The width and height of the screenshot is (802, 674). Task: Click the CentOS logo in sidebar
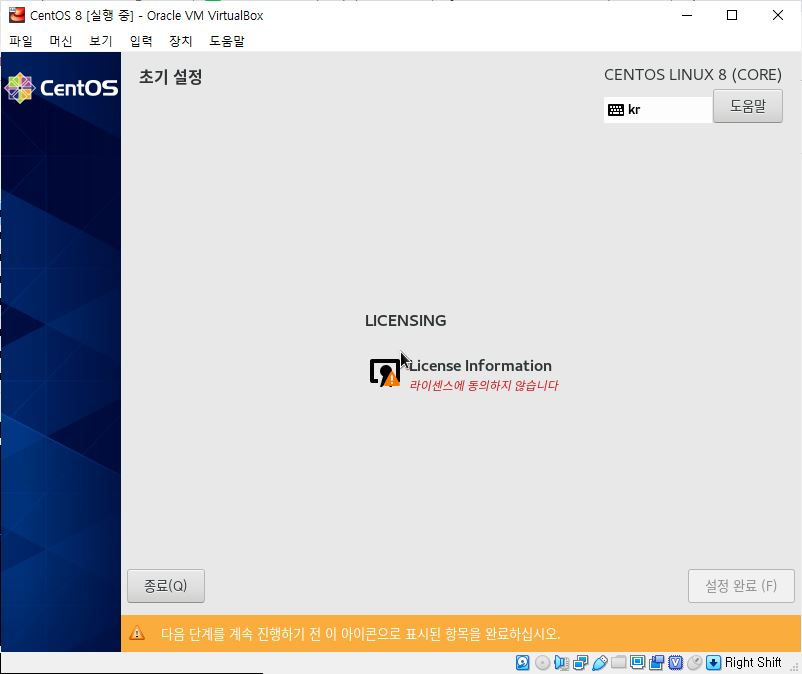pos(61,87)
